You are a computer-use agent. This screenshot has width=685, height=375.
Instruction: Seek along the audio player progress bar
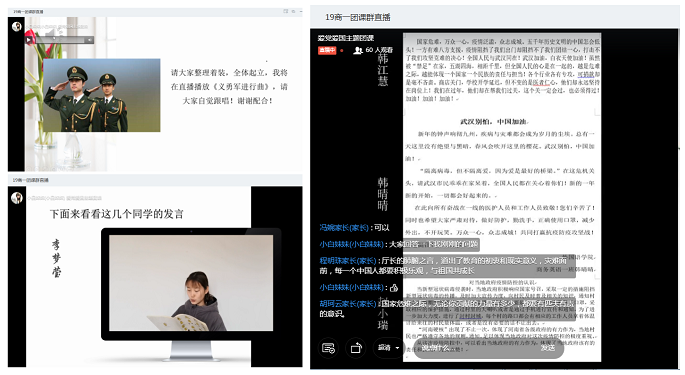[59, 40]
